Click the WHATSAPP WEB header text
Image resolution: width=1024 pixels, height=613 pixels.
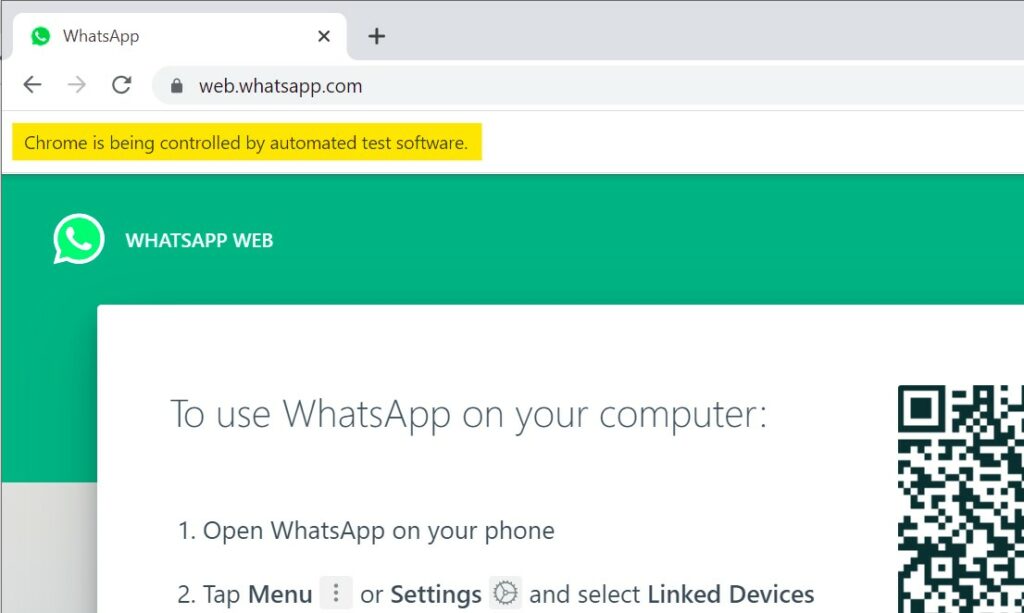pos(199,240)
